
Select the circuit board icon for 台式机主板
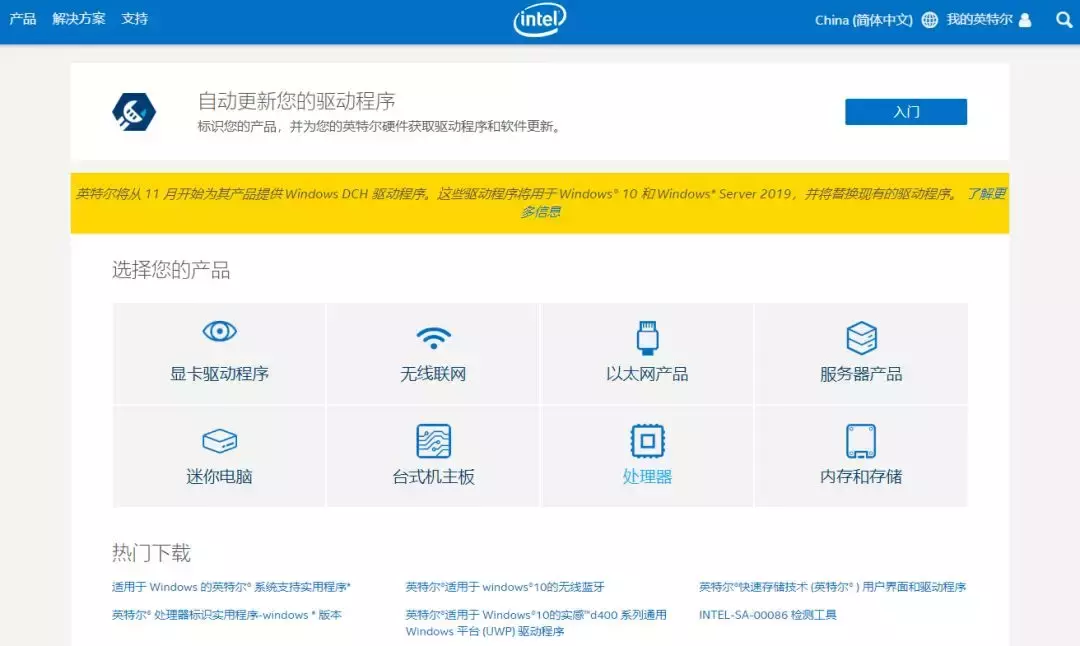coord(433,441)
